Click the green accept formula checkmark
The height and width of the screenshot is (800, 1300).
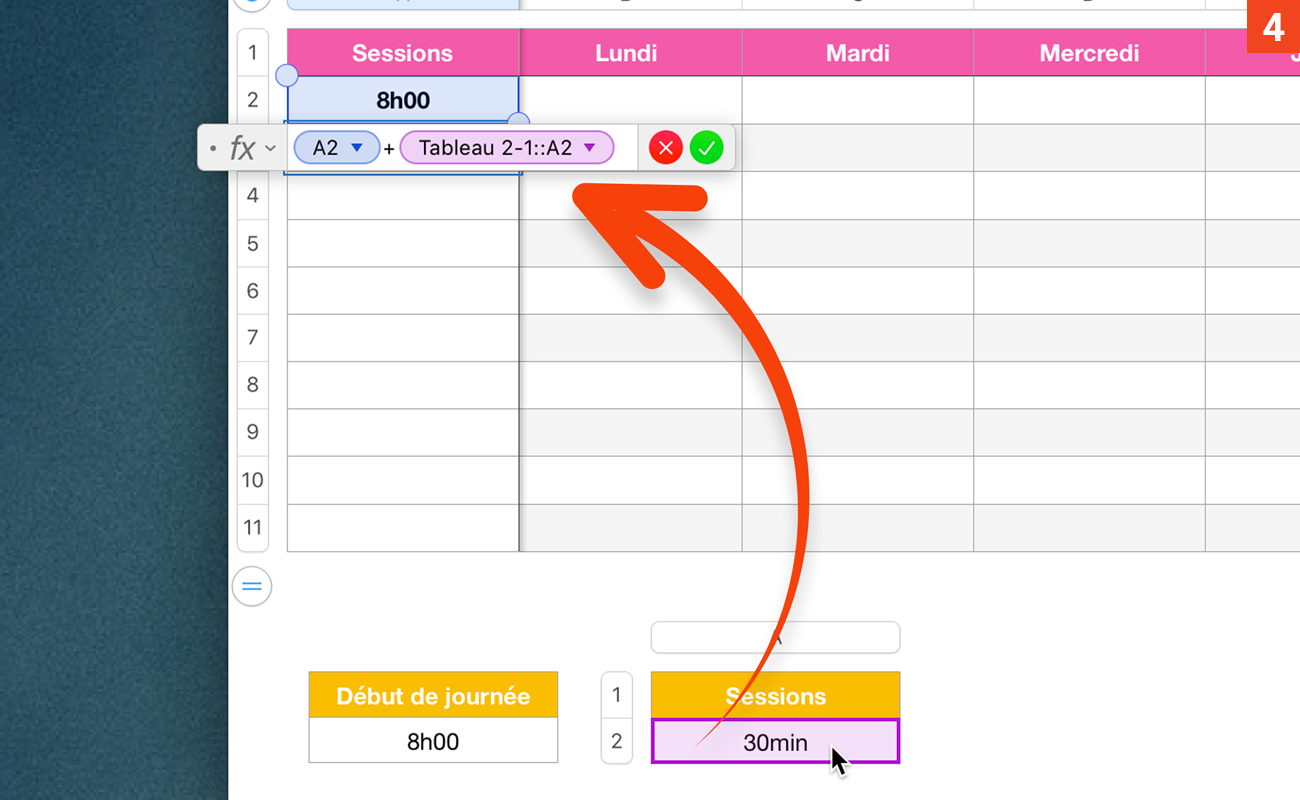click(706, 149)
